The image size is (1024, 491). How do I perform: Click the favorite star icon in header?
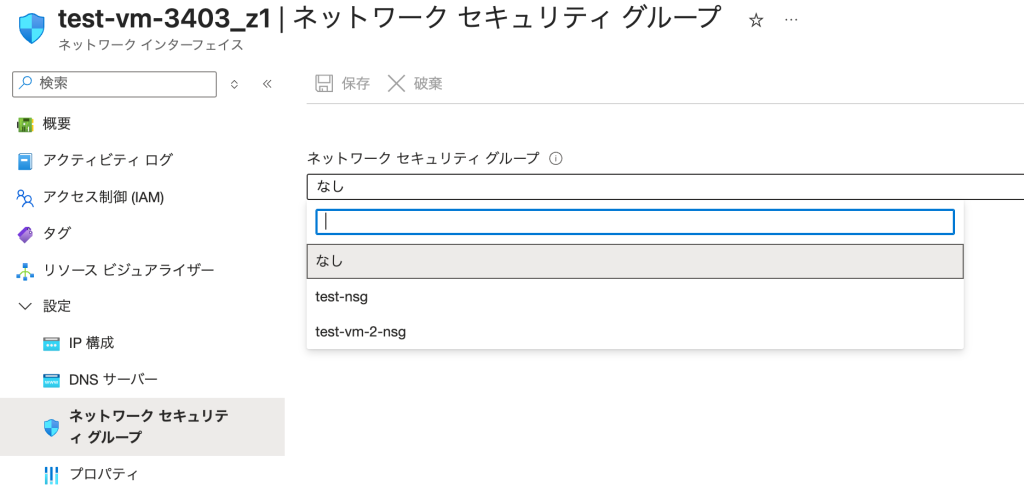pos(756,21)
